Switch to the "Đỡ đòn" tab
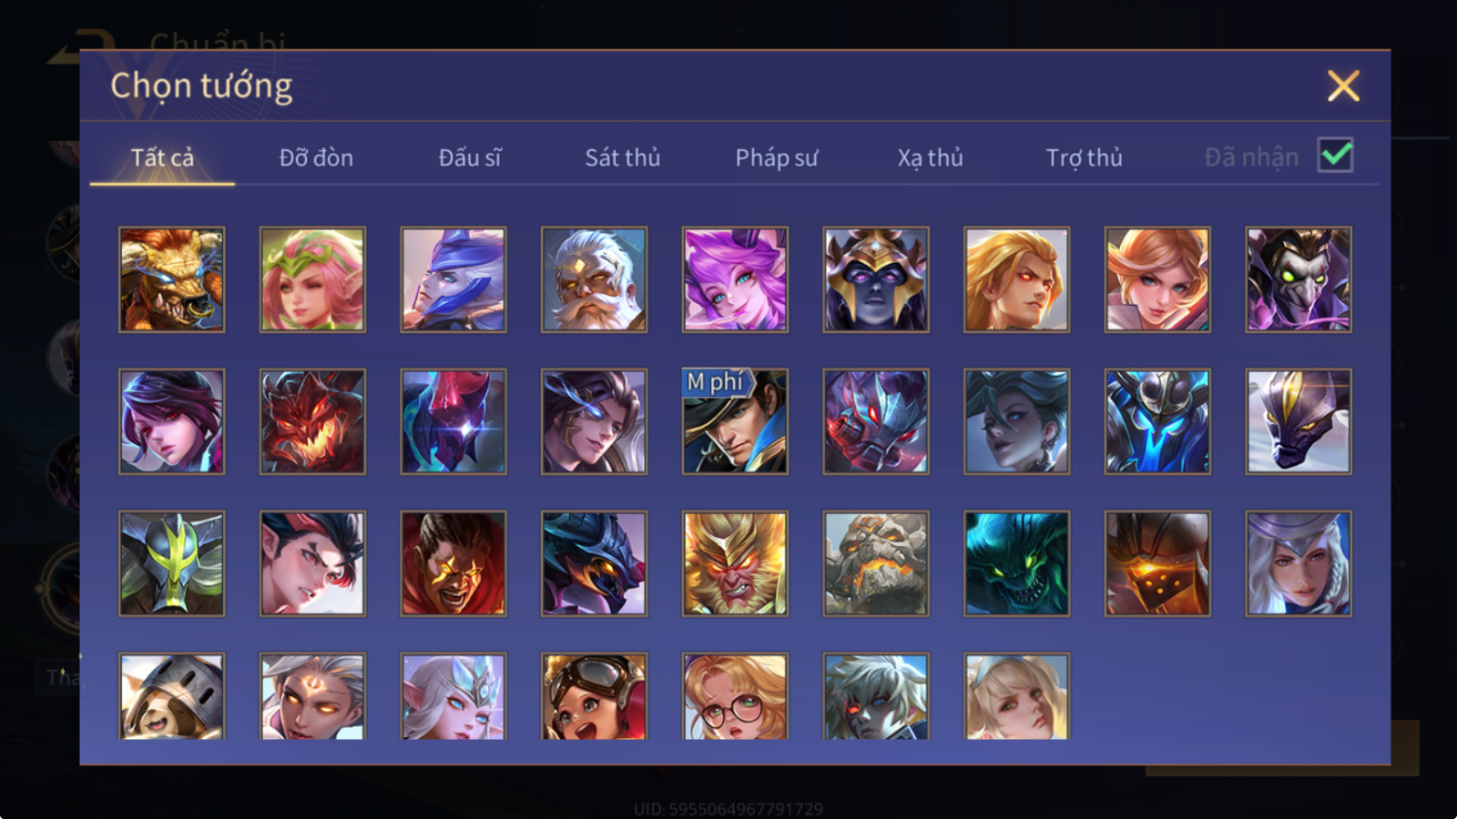This screenshot has width=1457, height=819. (x=316, y=158)
